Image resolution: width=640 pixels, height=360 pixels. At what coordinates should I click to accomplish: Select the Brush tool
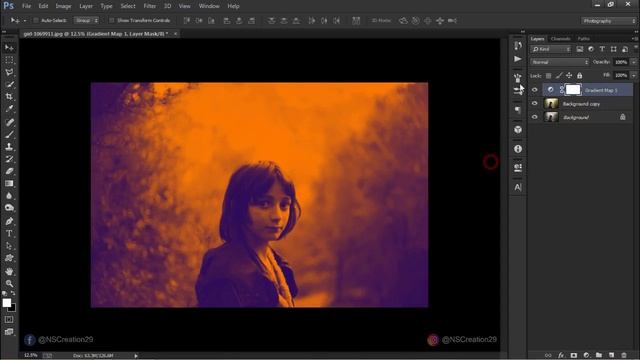coord(9,134)
